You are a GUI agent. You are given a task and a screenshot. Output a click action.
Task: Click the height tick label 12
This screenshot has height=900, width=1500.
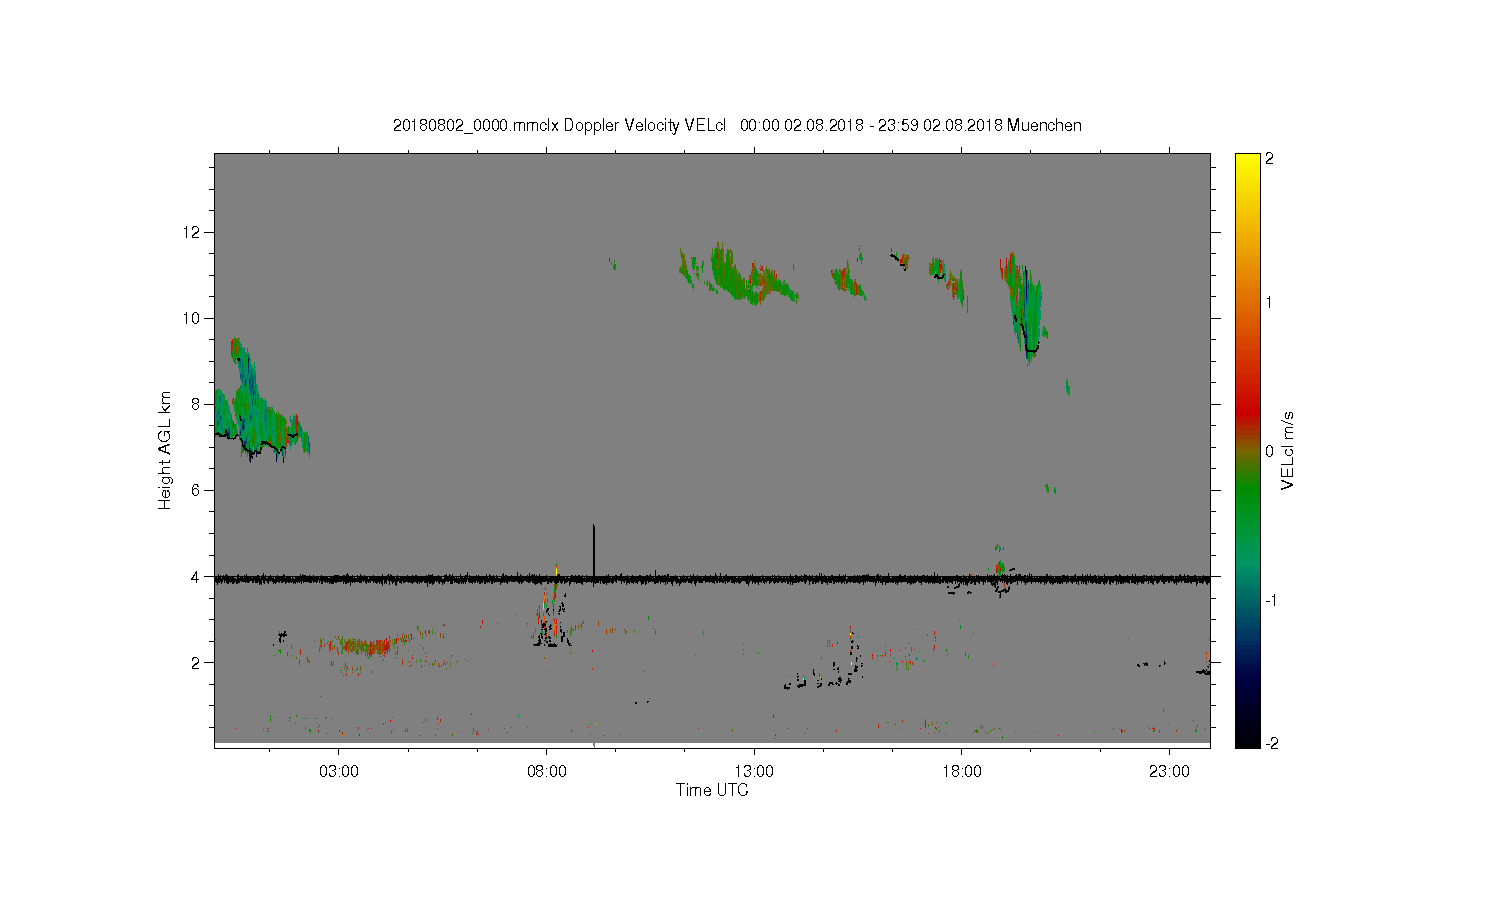(x=194, y=232)
